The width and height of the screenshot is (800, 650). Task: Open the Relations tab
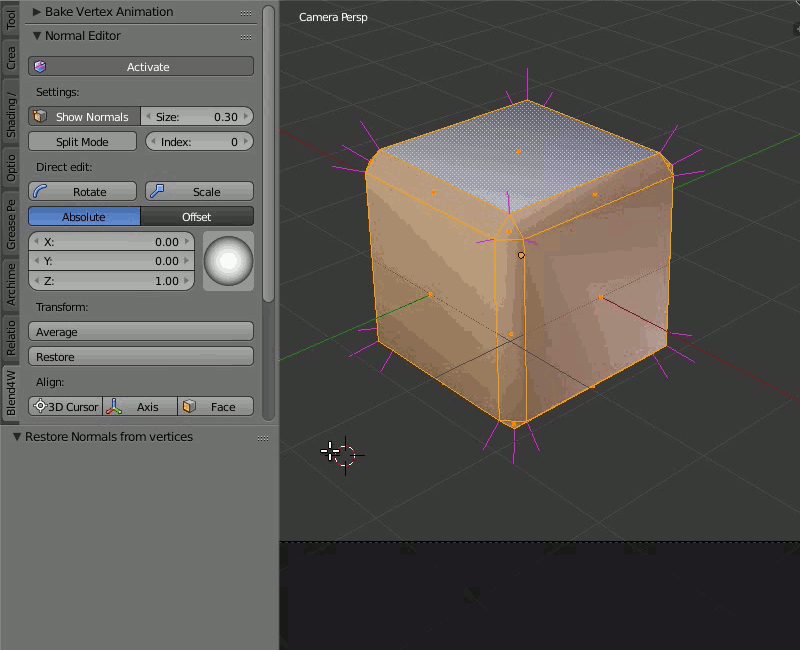11,337
